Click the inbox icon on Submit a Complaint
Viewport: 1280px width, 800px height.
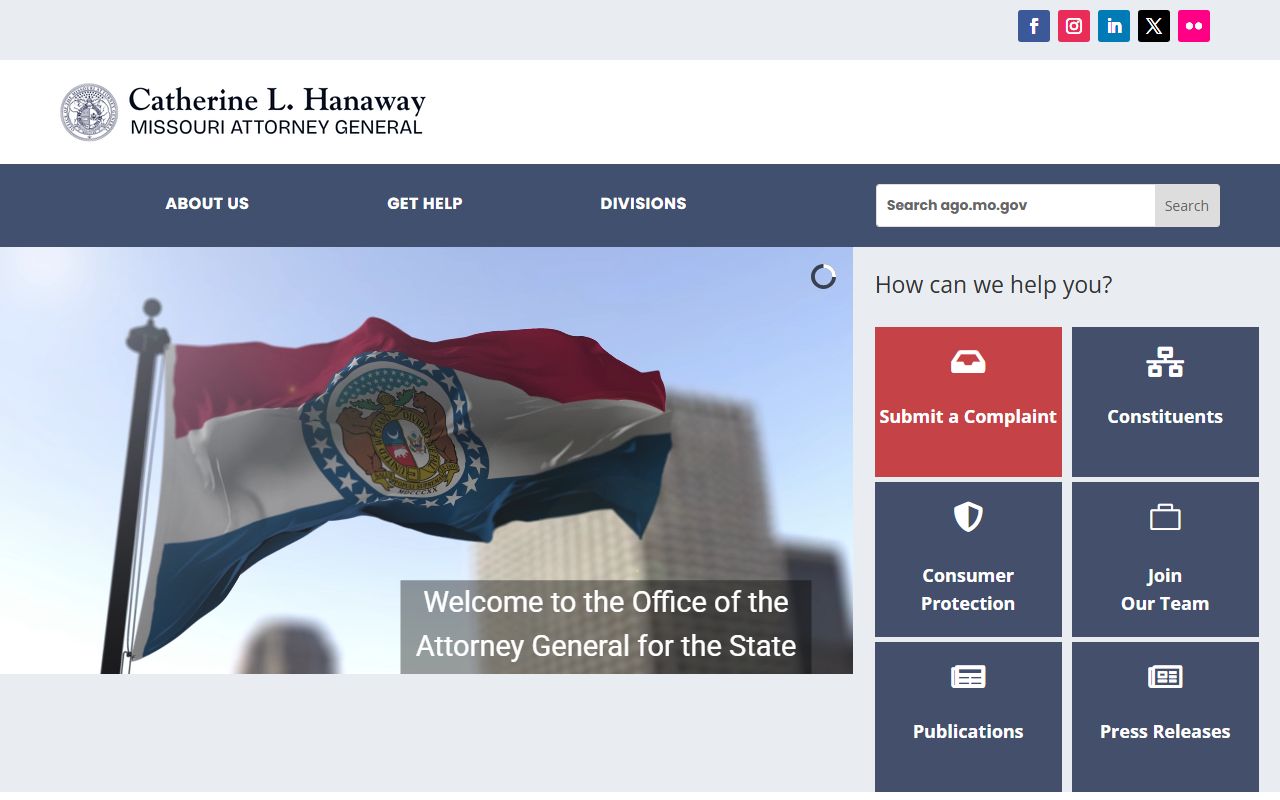[x=968, y=362]
